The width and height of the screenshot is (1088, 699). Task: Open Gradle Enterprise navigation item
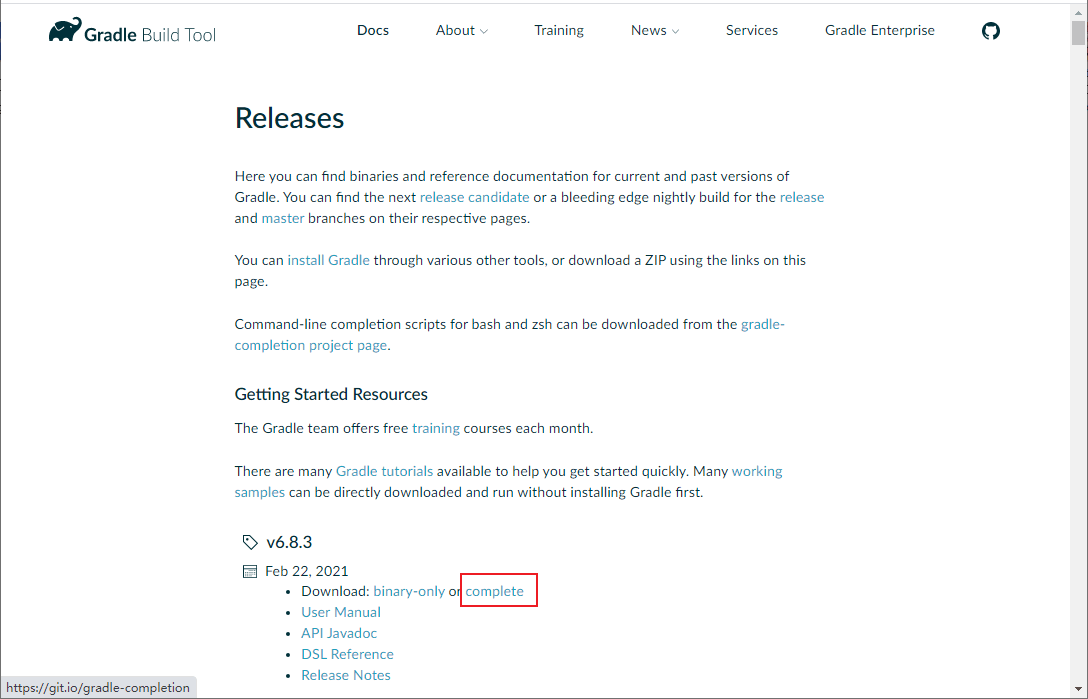coord(880,31)
